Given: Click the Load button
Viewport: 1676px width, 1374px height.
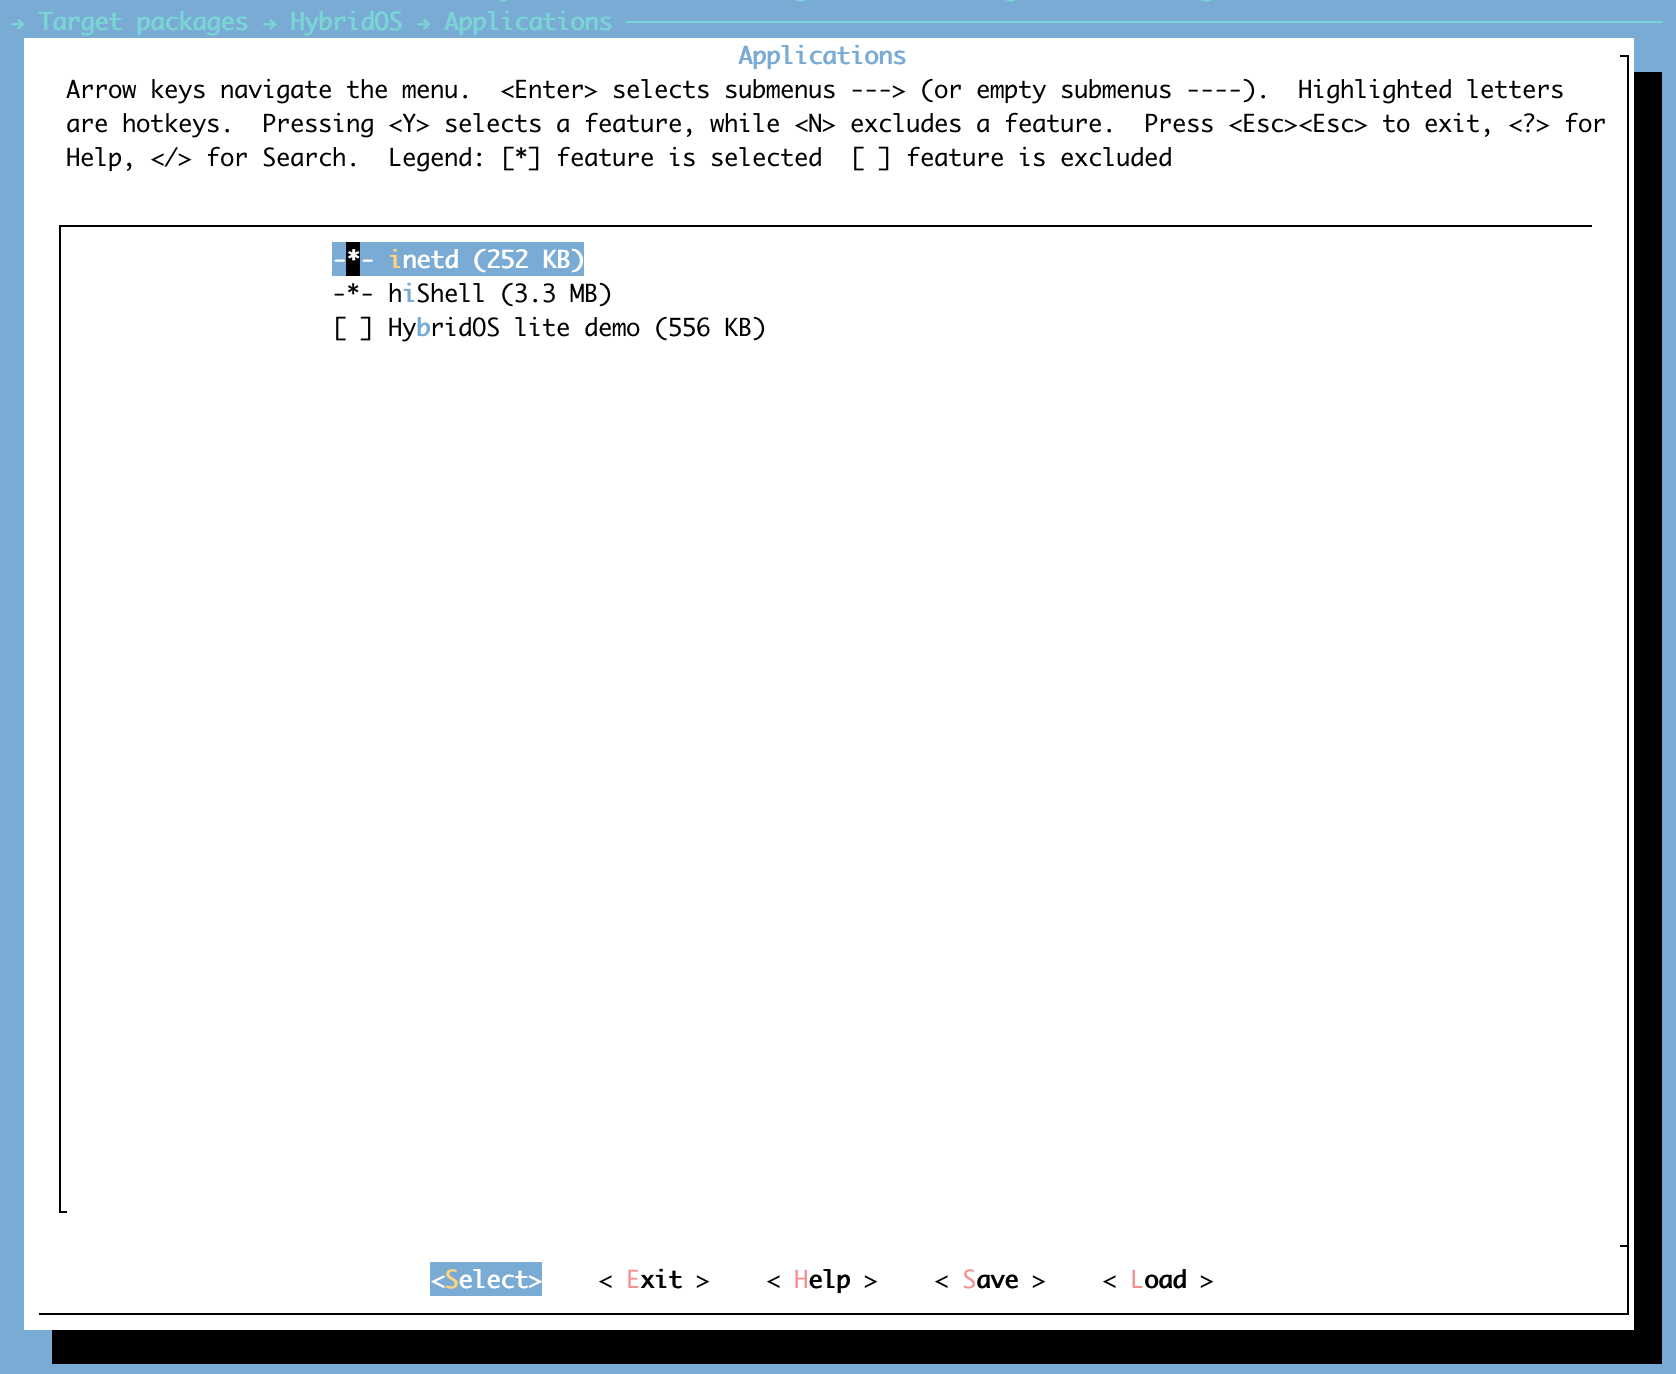Looking at the screenshot, I should coord(1158,1279).
